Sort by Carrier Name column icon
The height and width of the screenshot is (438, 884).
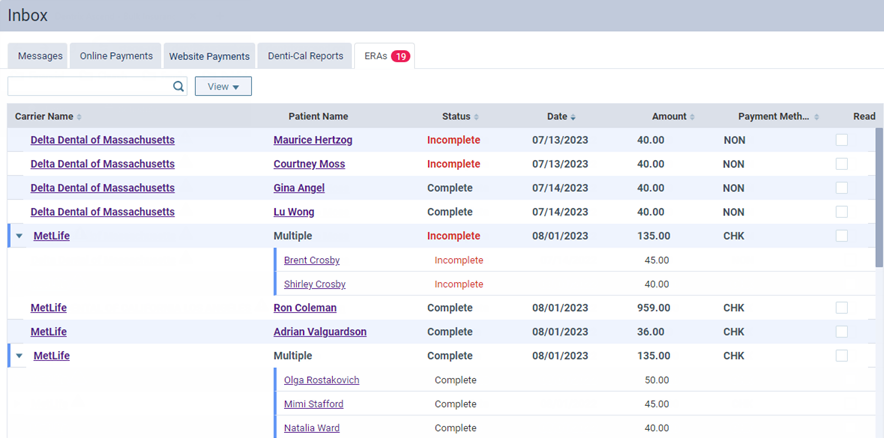pyautogui.click(x=80, y=117)
